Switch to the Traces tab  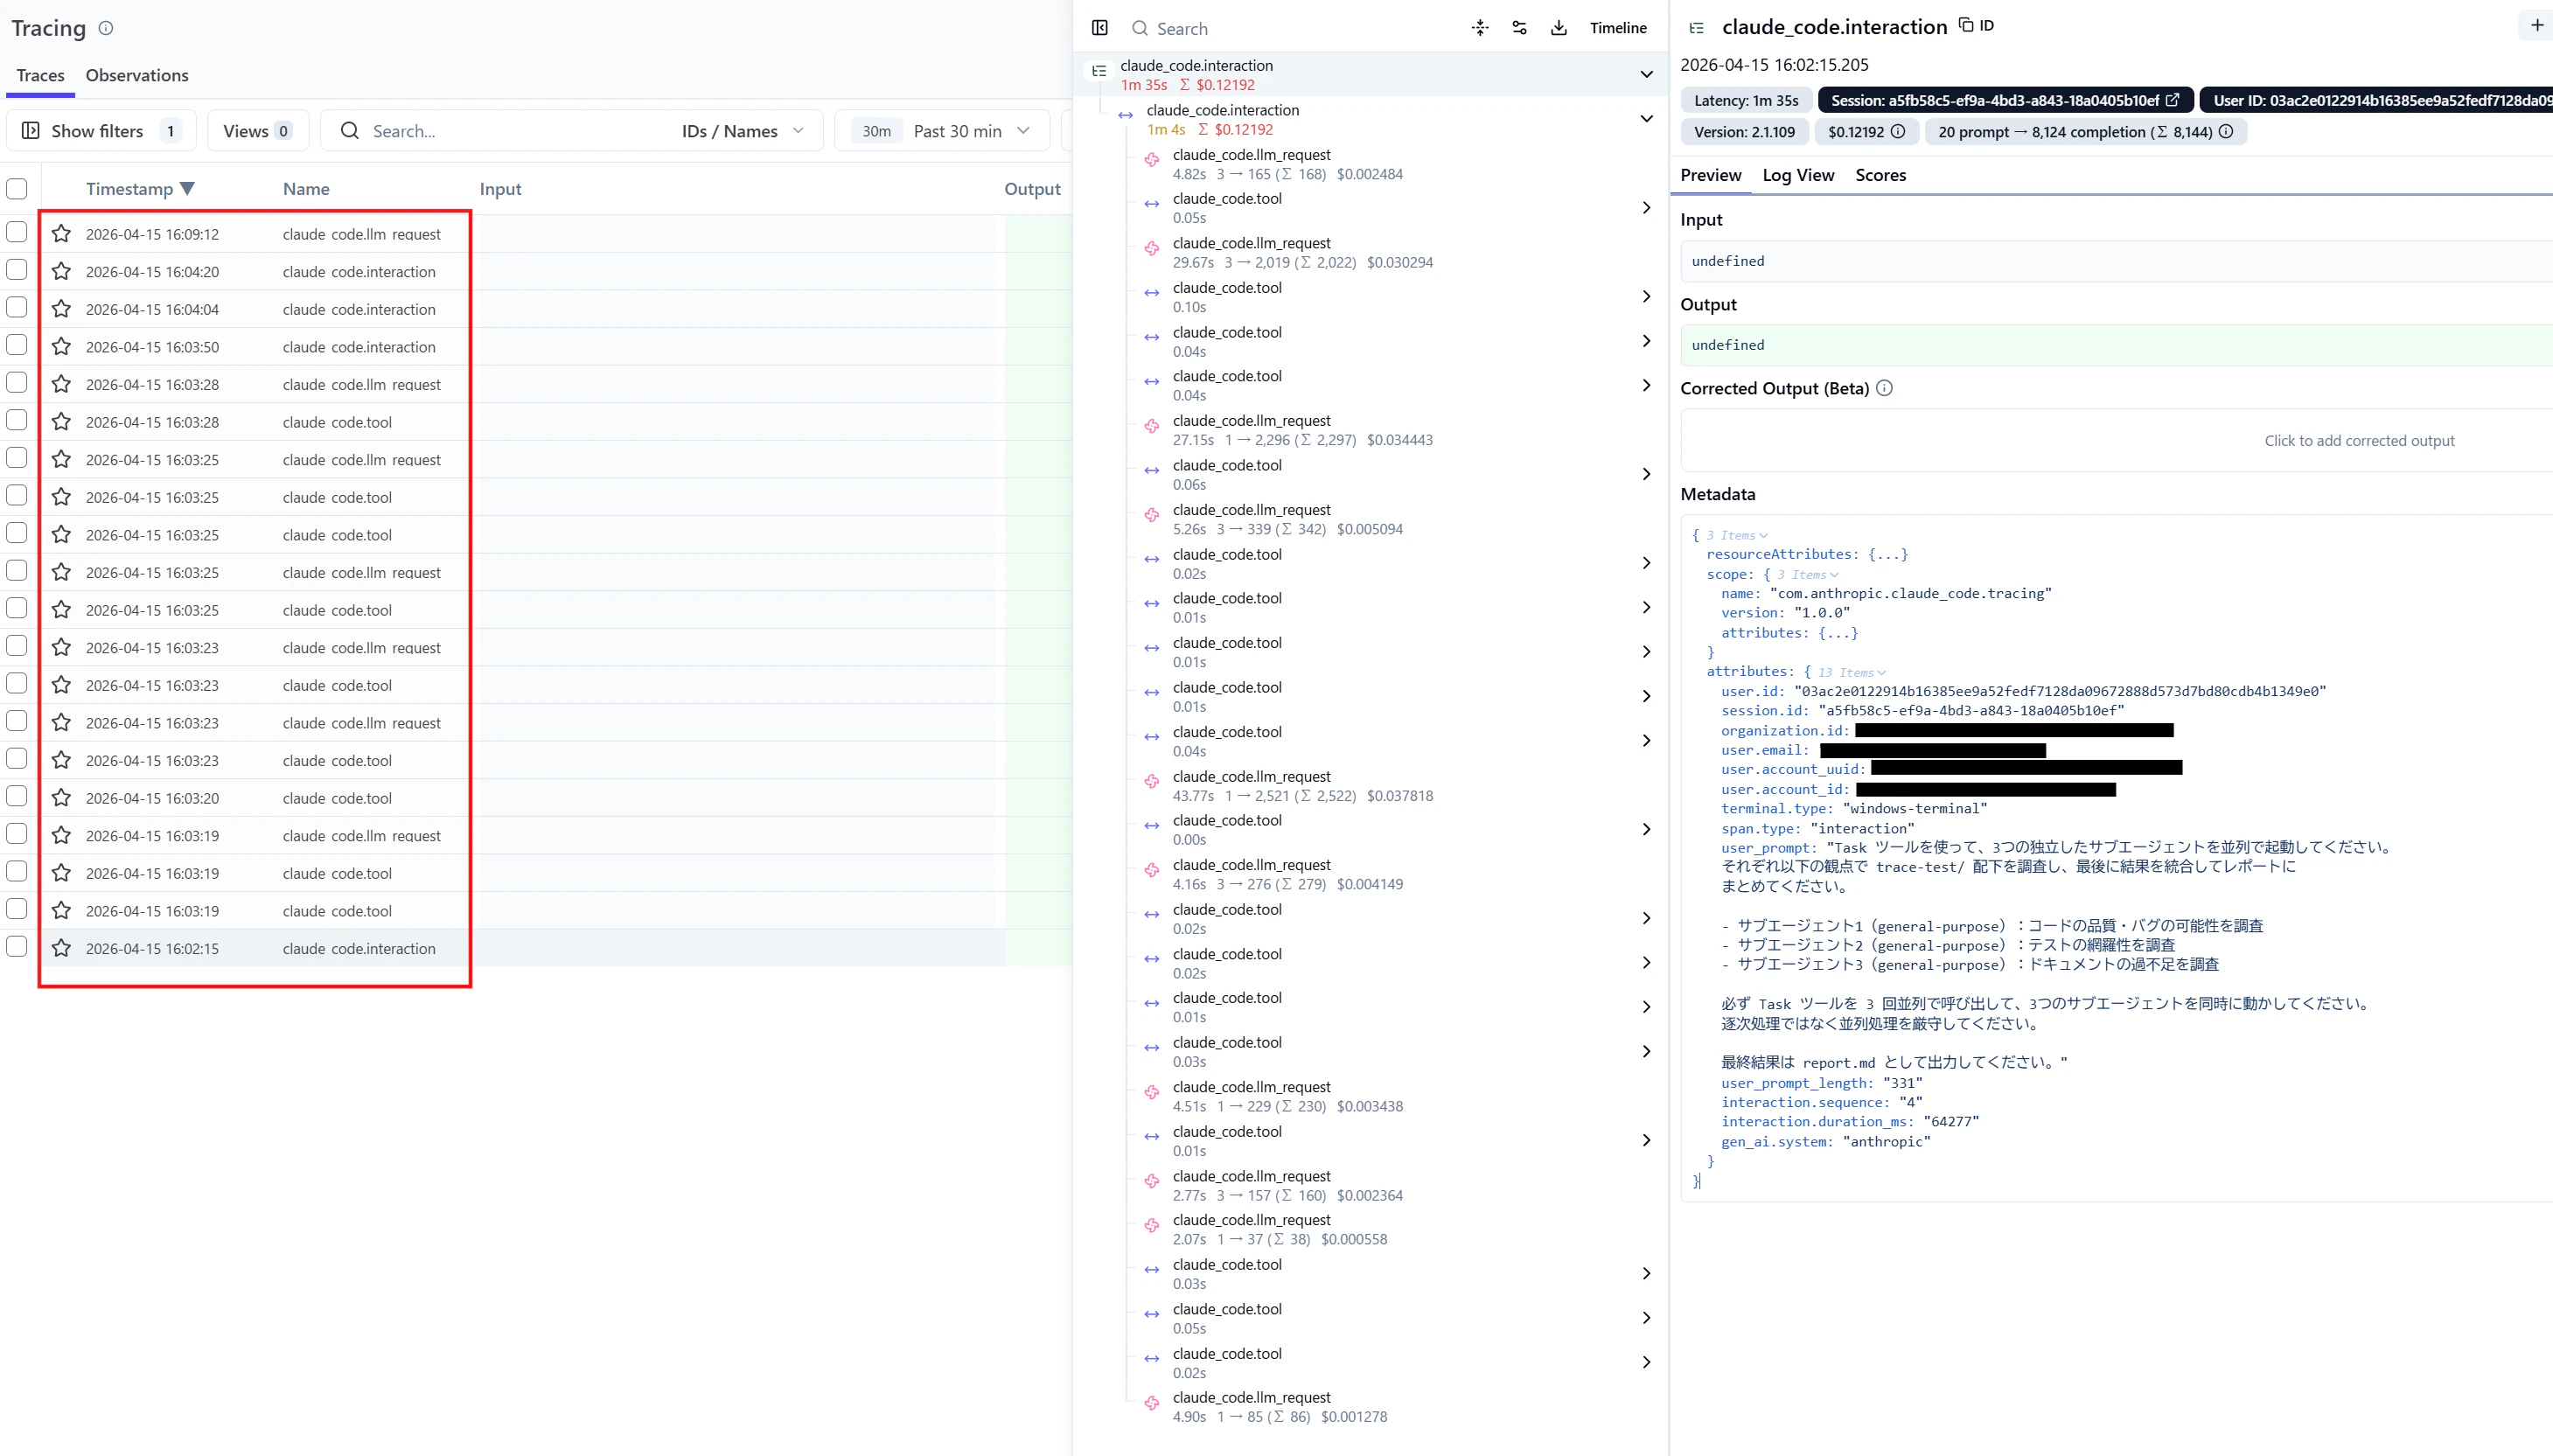tap(41, 75)
